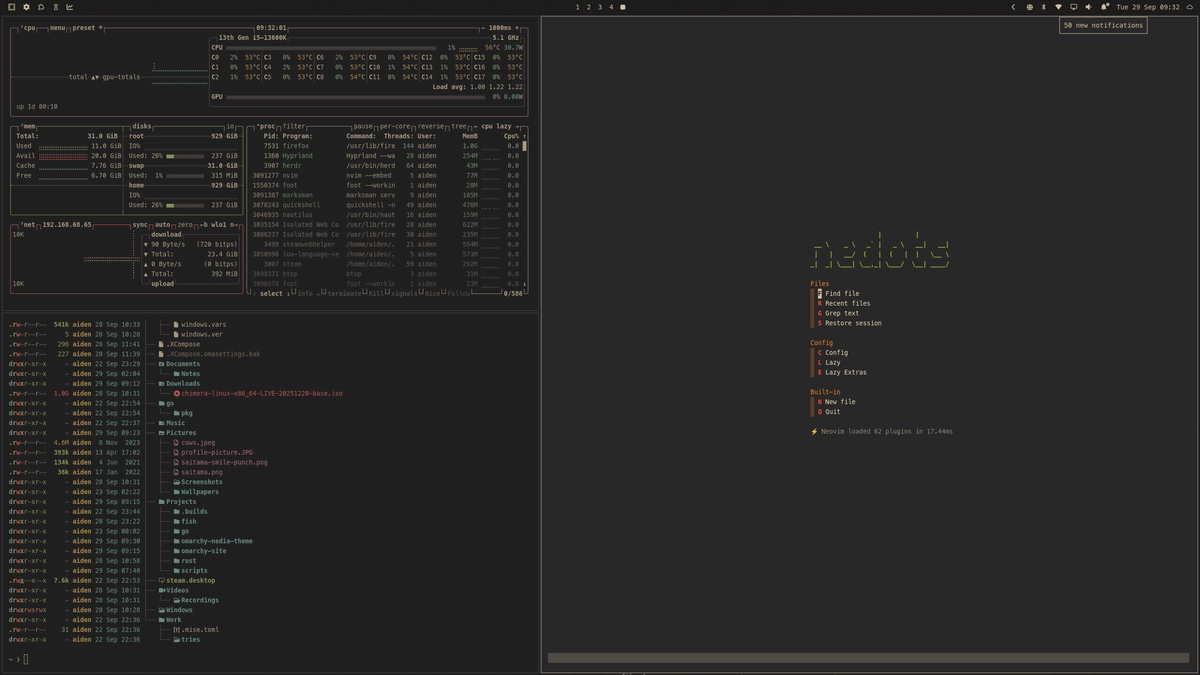Click the Neovim command line bar
The height and width of the screenshot is (675, 1200).
pos(867,658)
